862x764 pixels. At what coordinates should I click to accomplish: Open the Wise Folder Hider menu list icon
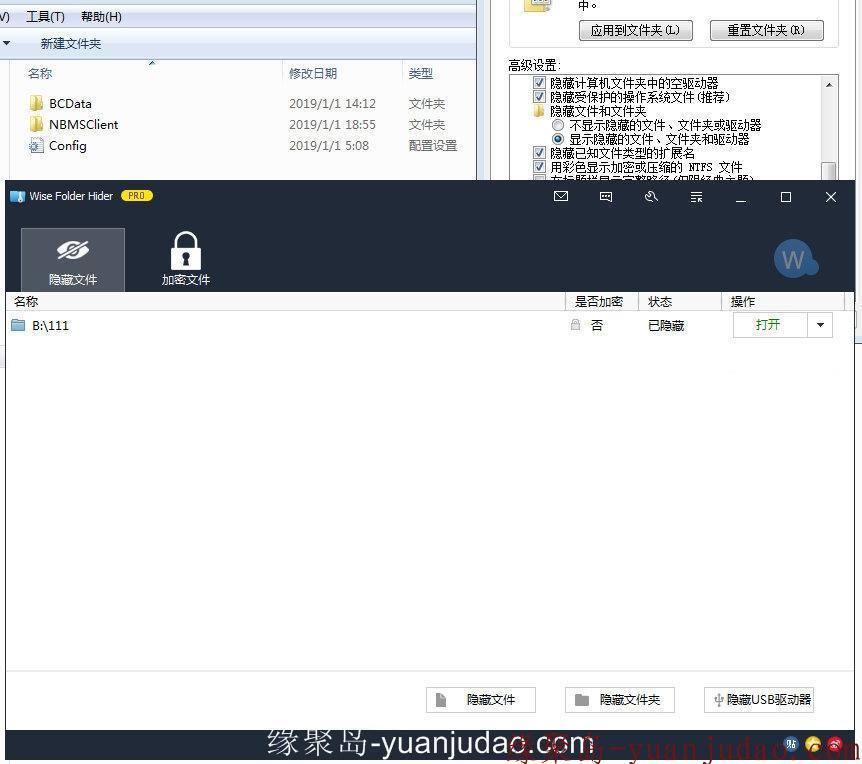[x=696, y=197]
